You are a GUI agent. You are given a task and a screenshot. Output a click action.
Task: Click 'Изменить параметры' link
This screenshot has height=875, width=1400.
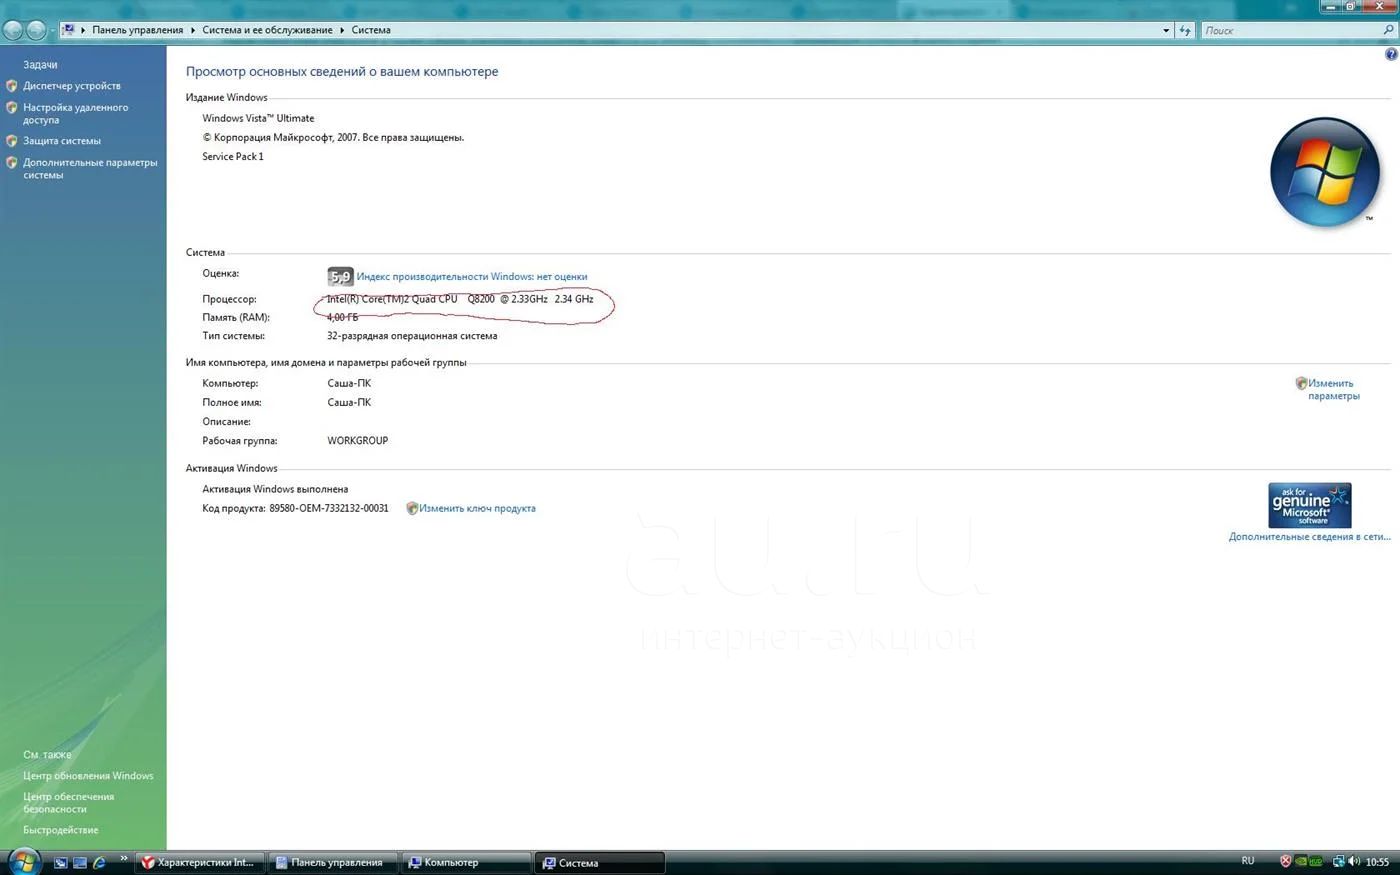[x=1334, y=389]
